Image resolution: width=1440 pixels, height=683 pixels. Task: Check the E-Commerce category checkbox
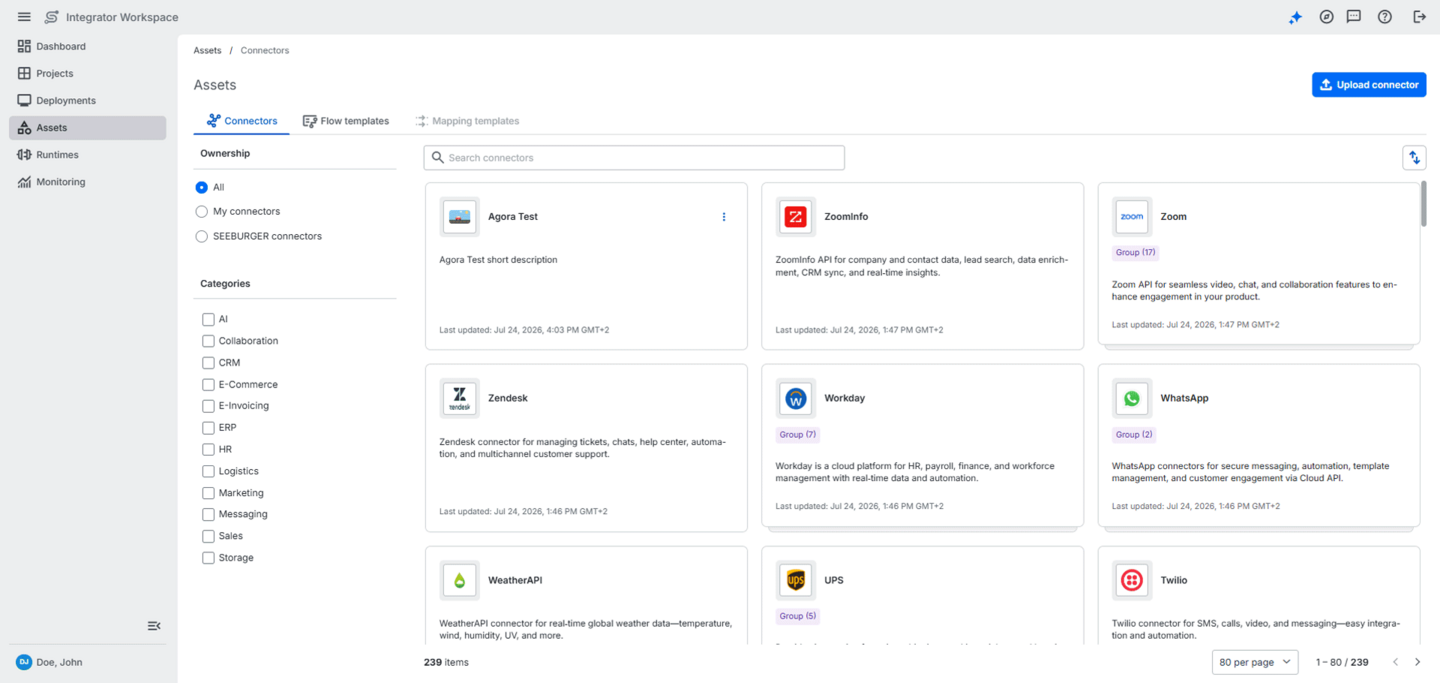click(208, 385)
